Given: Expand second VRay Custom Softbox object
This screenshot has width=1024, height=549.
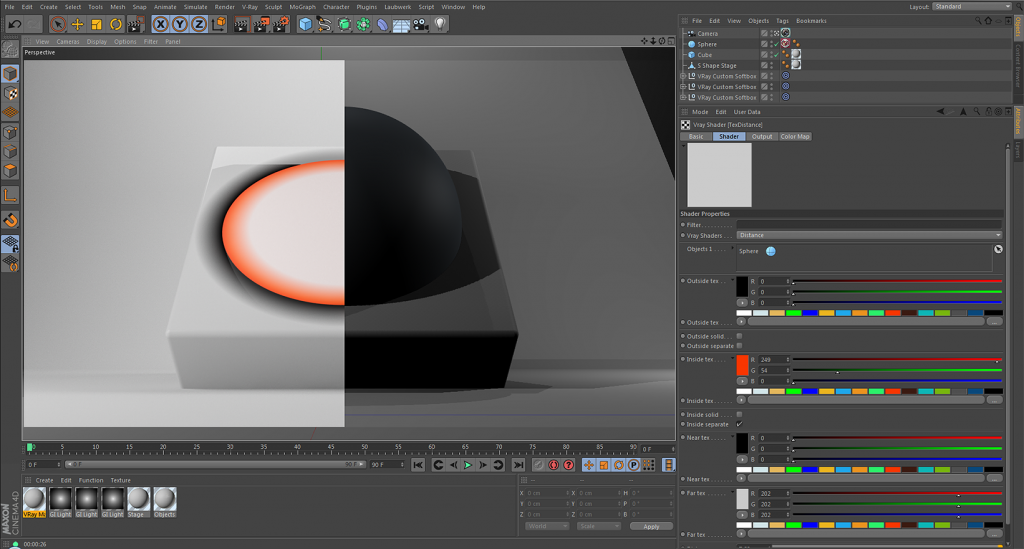Looking at the screenshot, I should coord(683,87).
